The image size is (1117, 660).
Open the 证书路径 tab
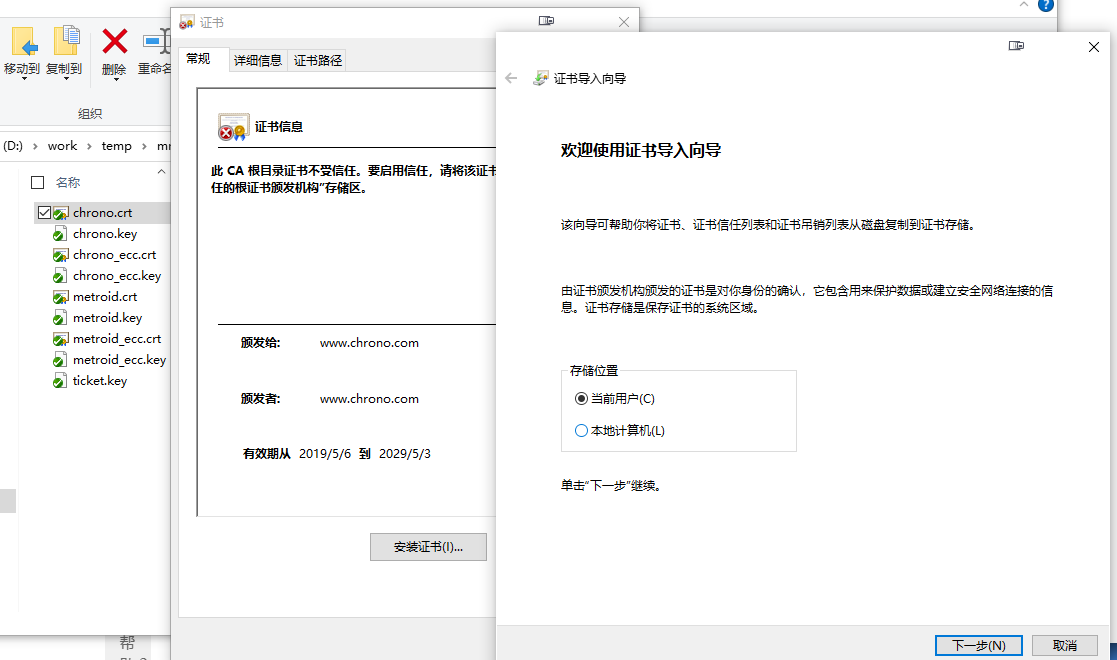coord(318,61)
